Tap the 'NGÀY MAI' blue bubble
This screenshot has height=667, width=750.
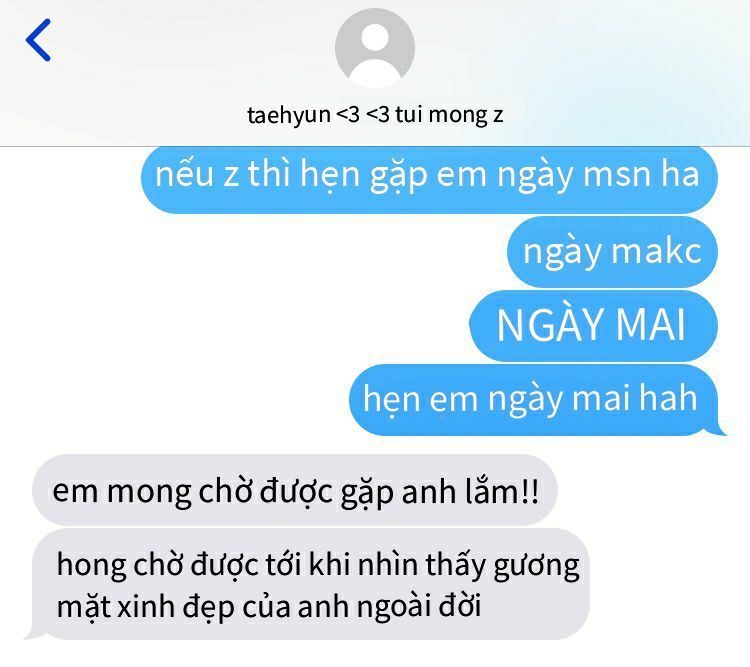pyautogui.click(x=594, y=326)
